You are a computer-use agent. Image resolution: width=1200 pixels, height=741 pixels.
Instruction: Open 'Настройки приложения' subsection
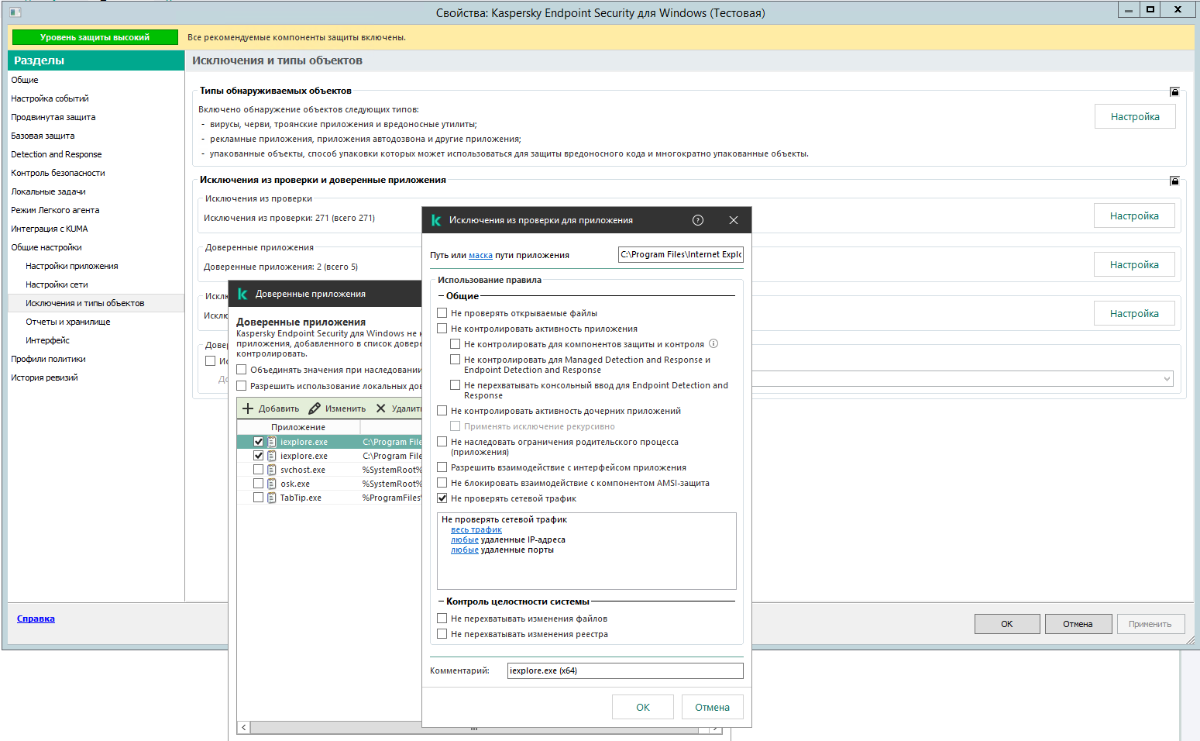pos(72,266)
